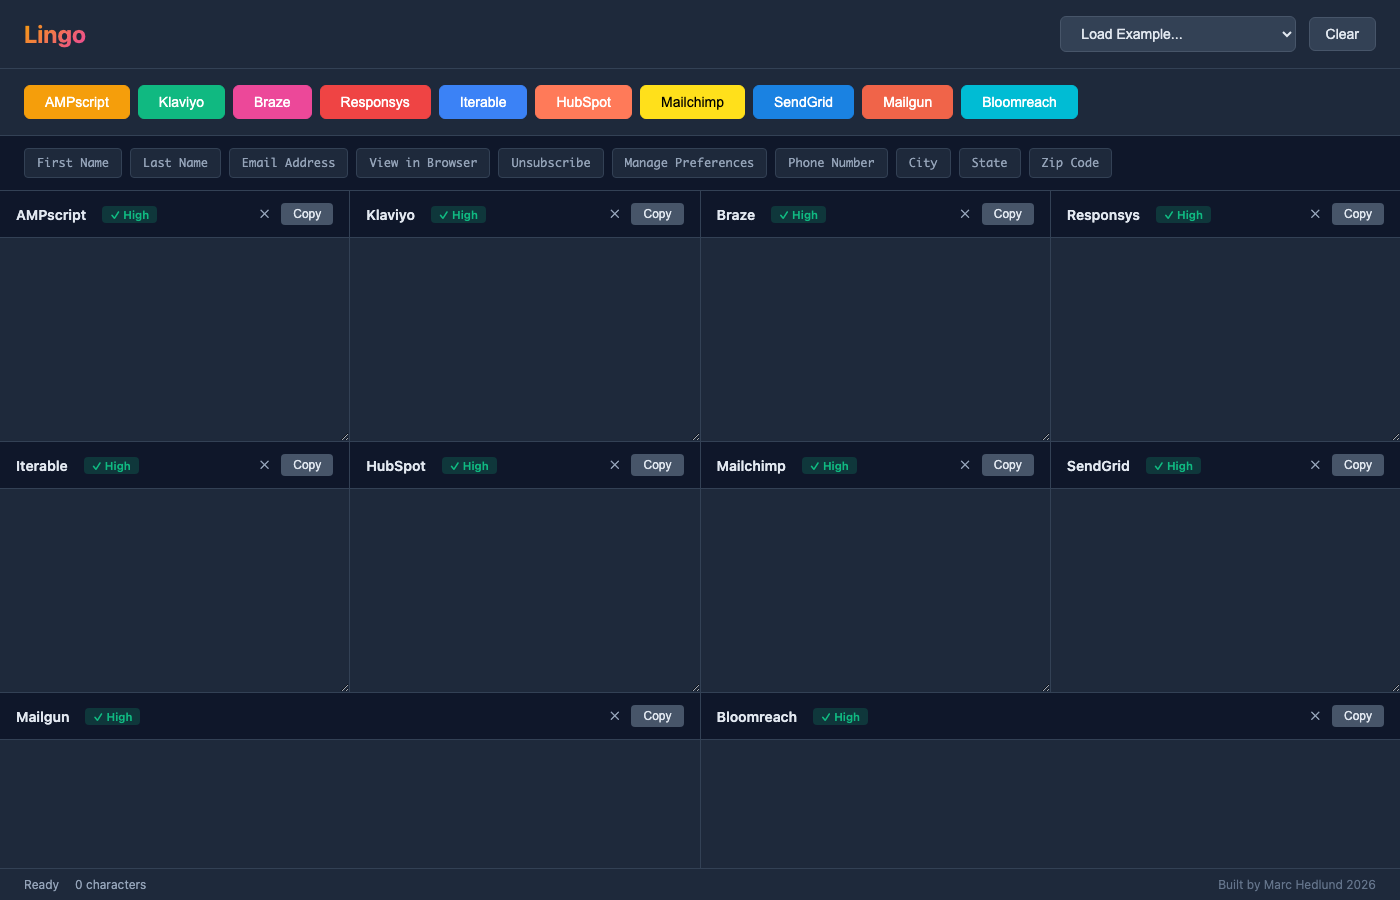Viewport: 1400px width, 900px height.
Task: Insert the Manage Preferences tag
Action: tap(689, 163)
